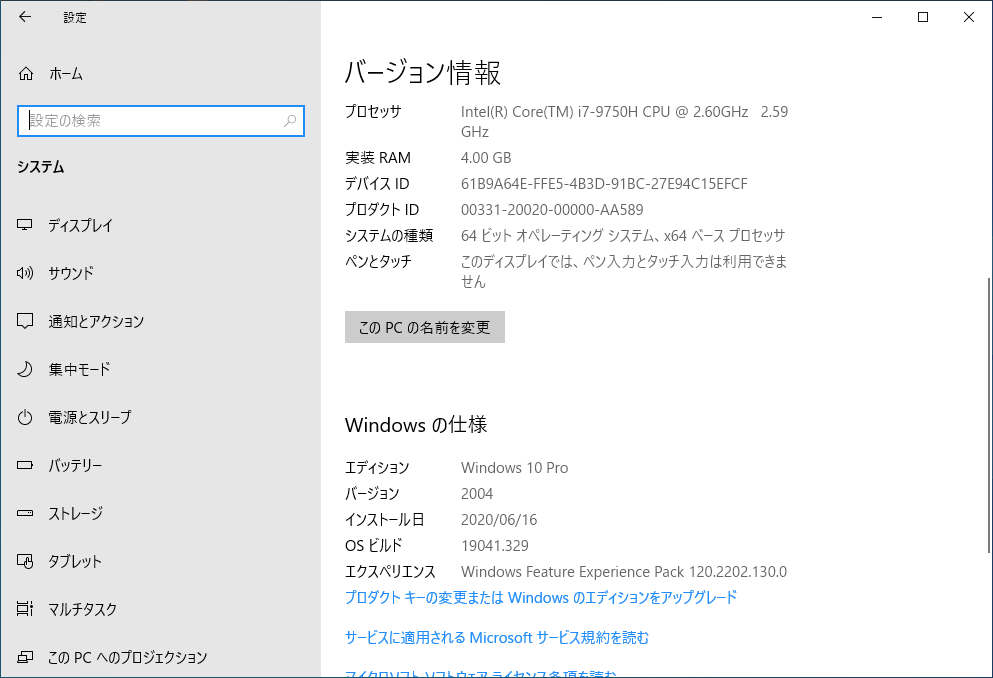Select the notifications speech-bubble icon
Image resolution: width=993 pixels, height=678 pixels.
(x=25, y=321)
